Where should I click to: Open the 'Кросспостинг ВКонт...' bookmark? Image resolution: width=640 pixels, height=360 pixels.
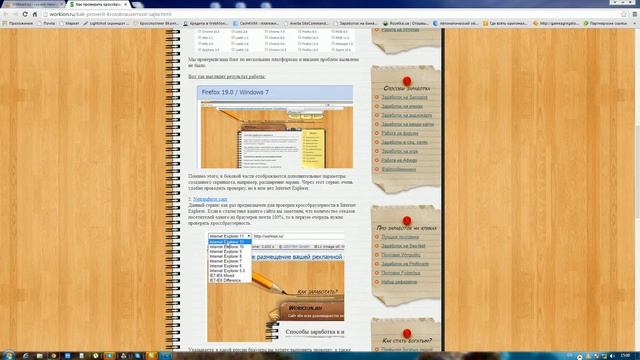pos(156,24)
